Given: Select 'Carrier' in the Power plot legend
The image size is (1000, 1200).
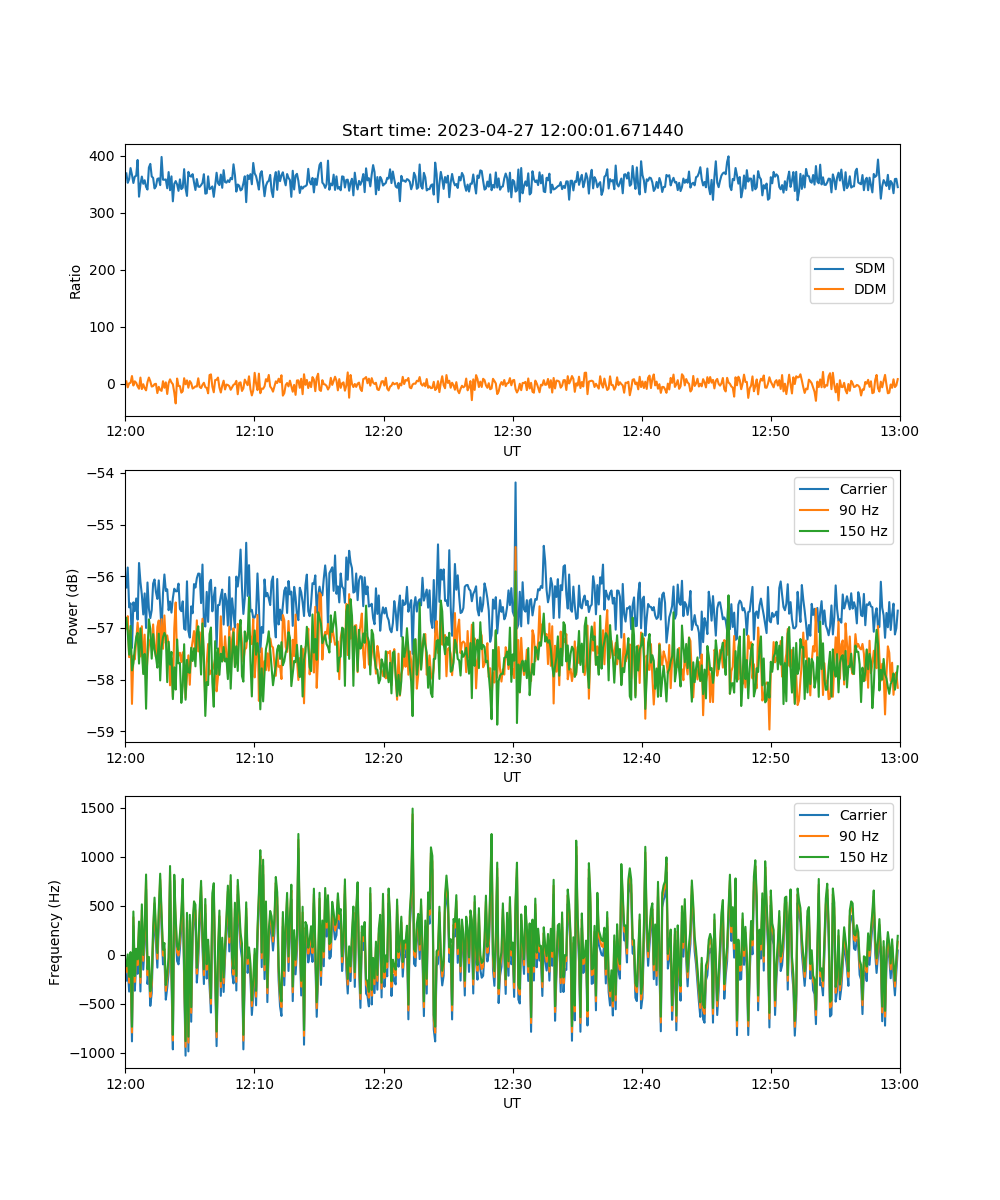Looking at the screenshot, I should click(x=863, y=489).
